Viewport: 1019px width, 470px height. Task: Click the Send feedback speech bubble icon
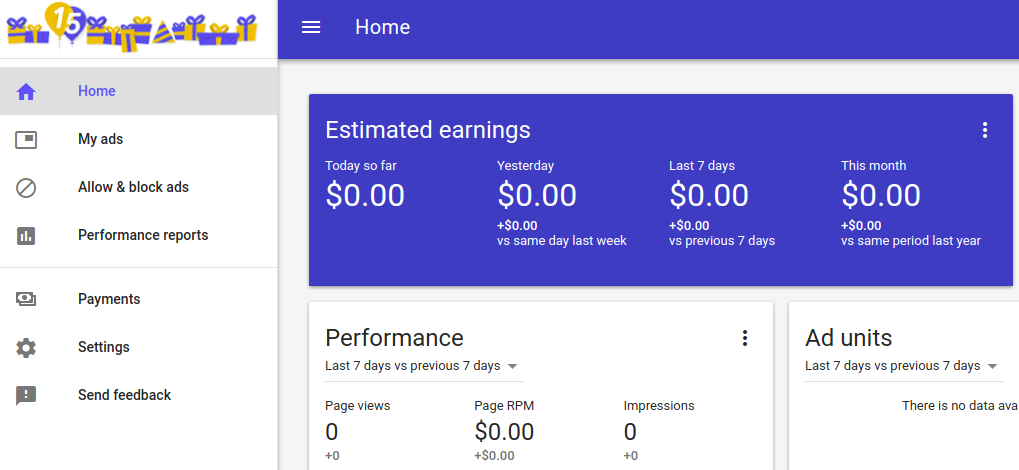click(26, 395)
